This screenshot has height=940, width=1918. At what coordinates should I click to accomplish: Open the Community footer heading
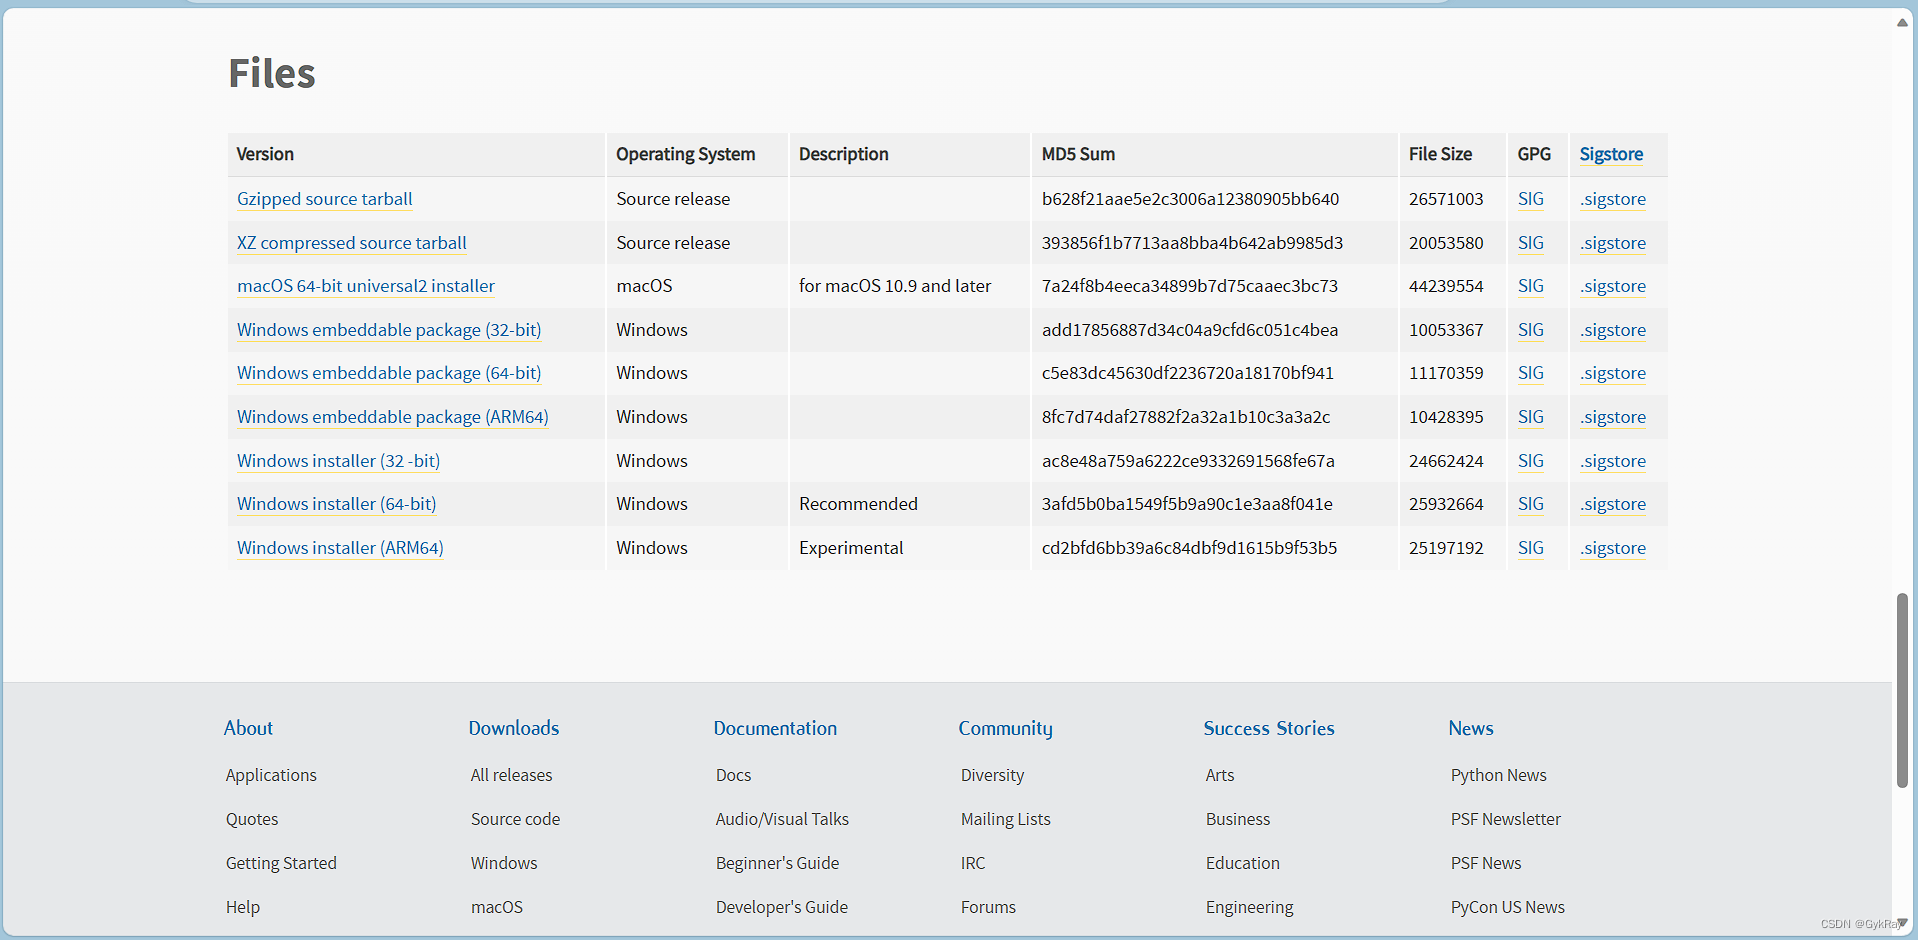click(x=1005, y=728)
